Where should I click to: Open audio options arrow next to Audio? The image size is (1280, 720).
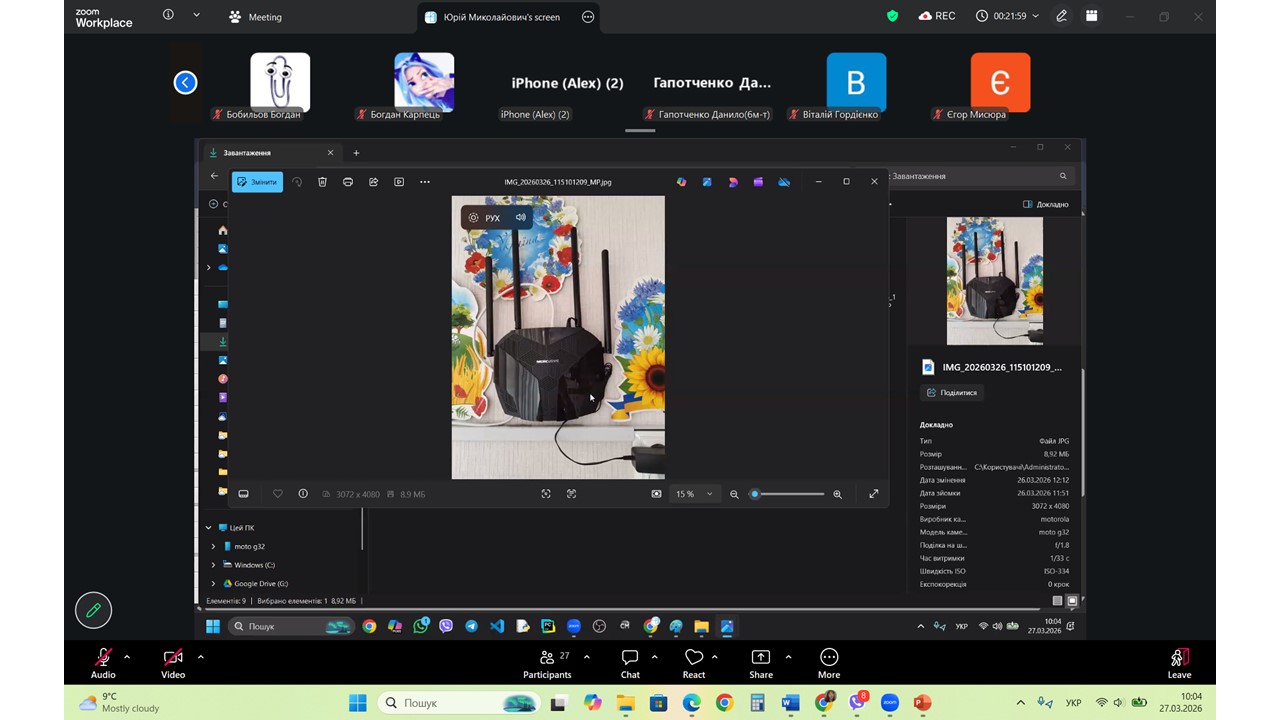[x=127, y=657]
